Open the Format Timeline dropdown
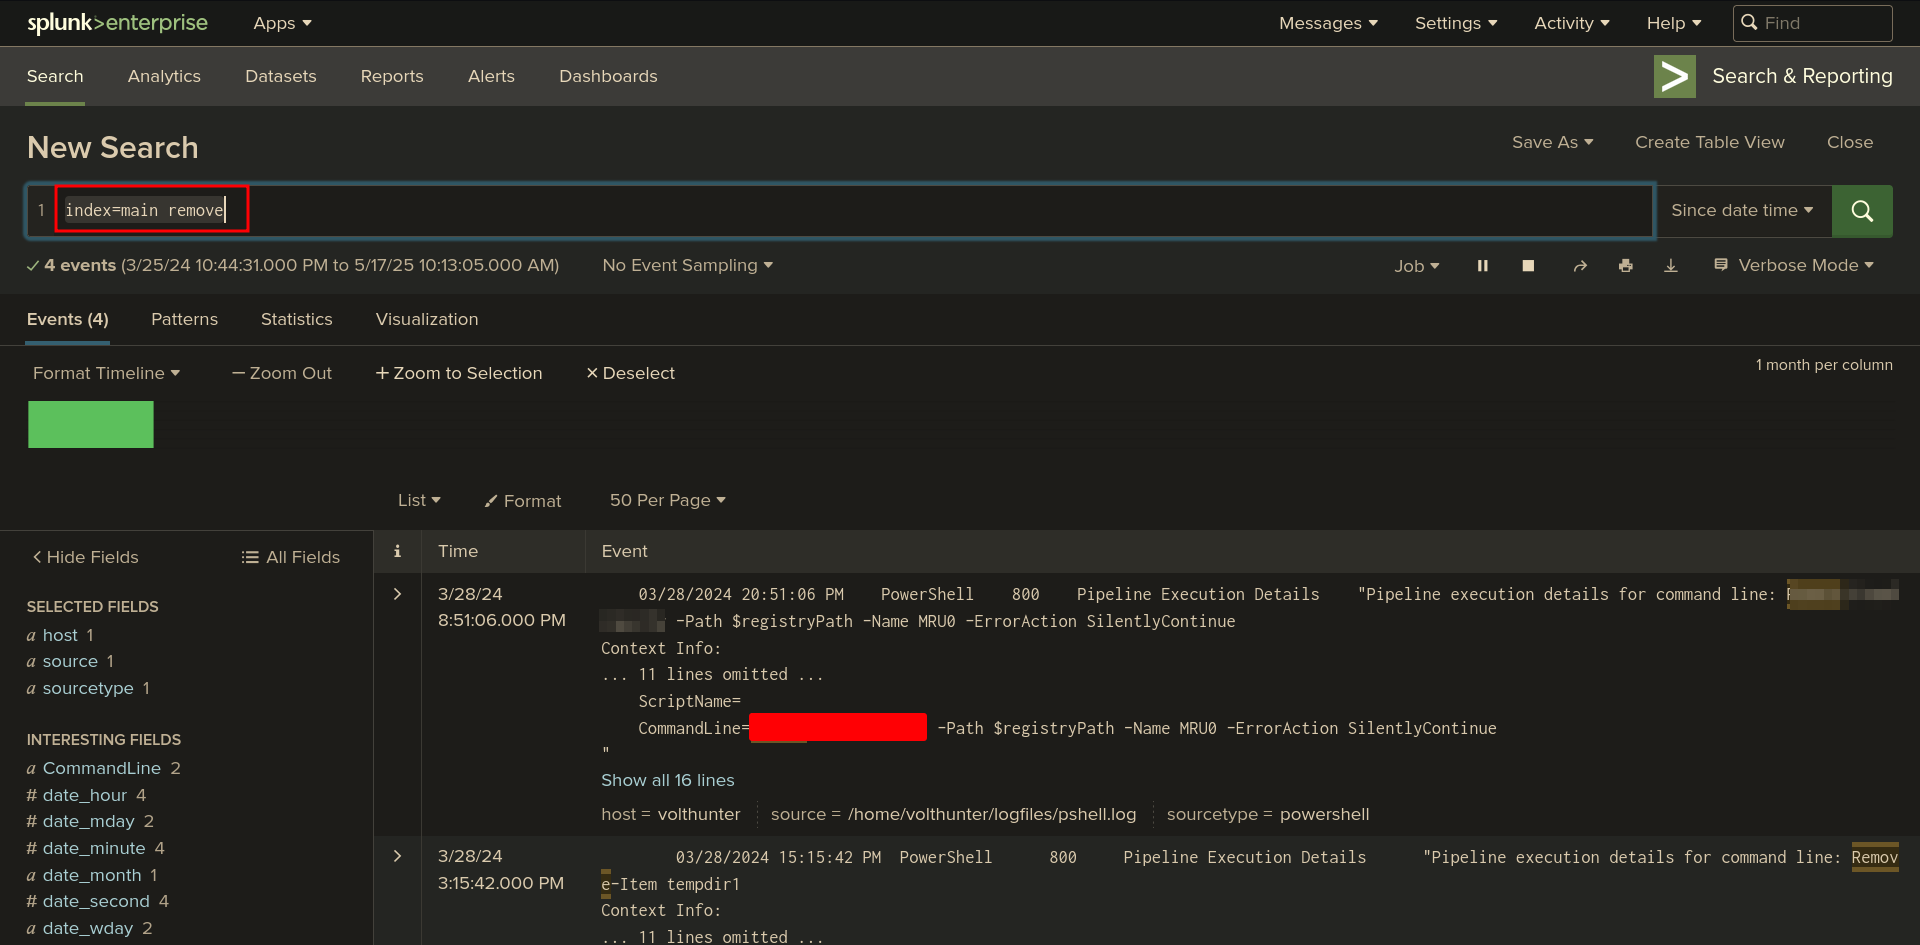 click(106, 373)
